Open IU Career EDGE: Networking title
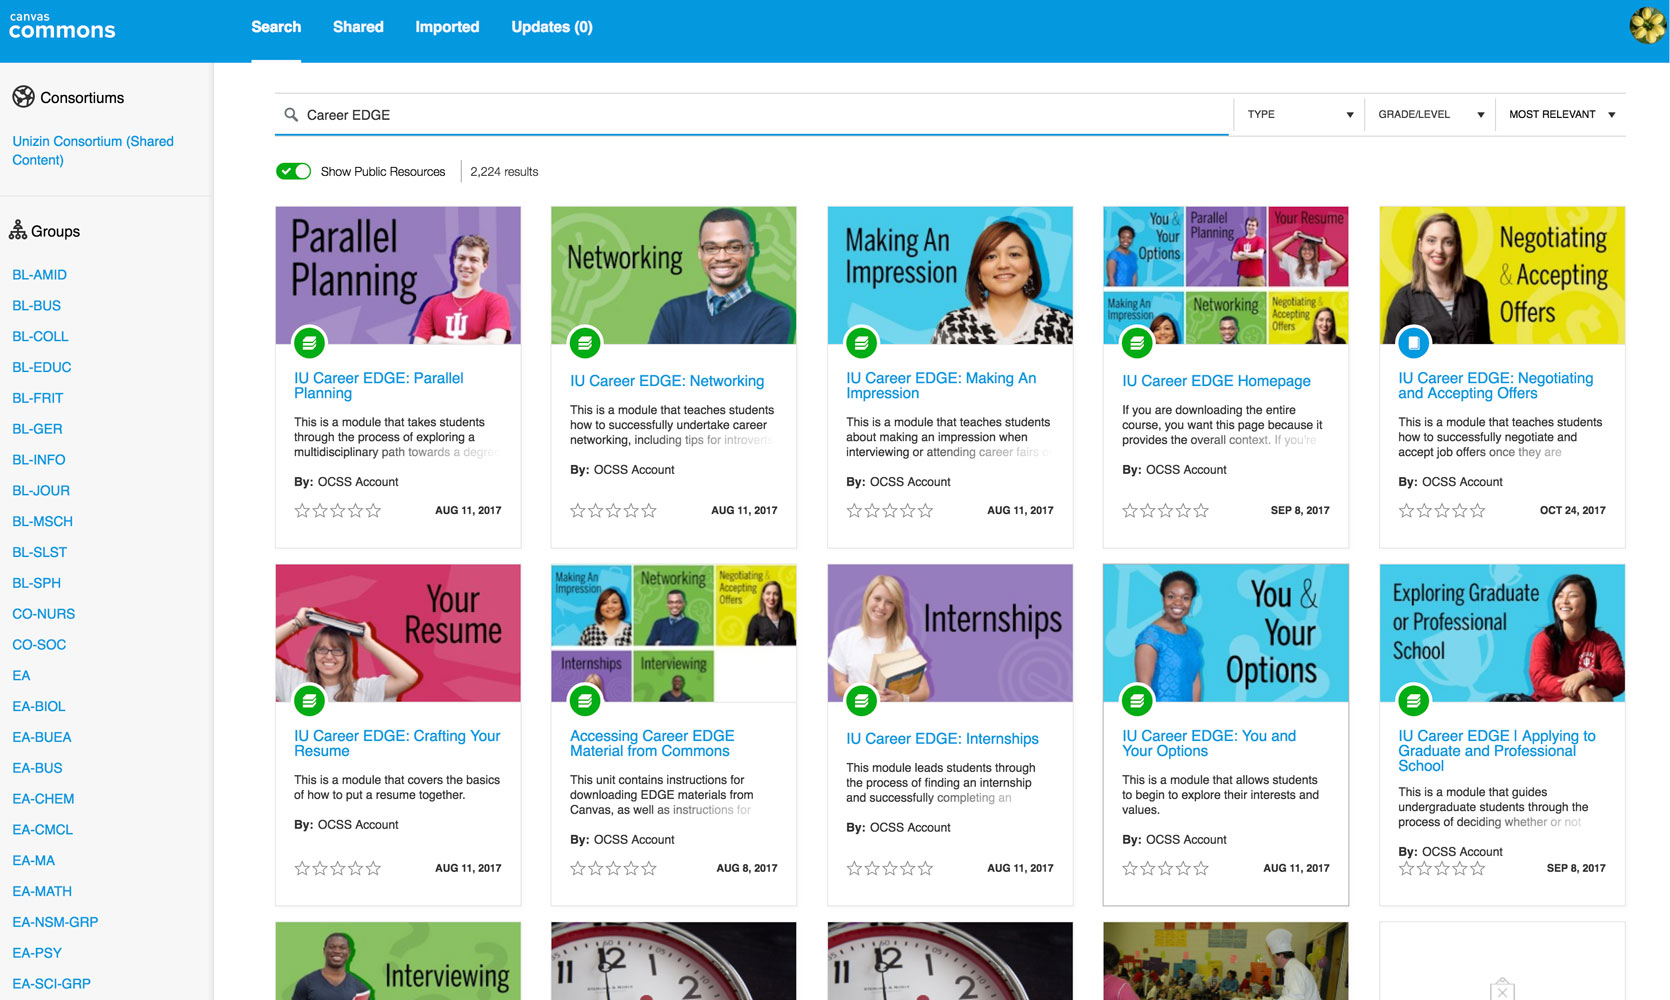This screenshot has width=1670, height=1000. (x=667, y=381)
